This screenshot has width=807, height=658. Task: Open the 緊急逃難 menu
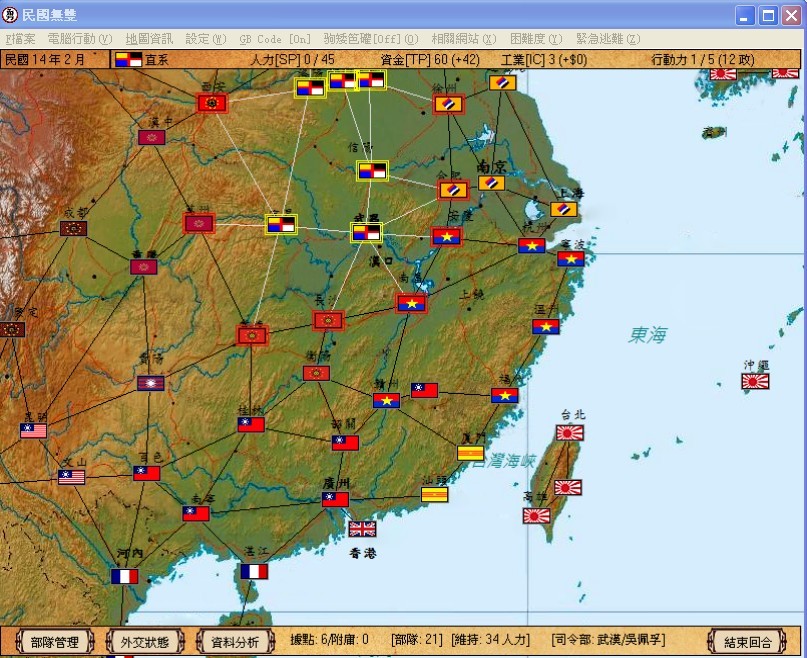point(608,39)
